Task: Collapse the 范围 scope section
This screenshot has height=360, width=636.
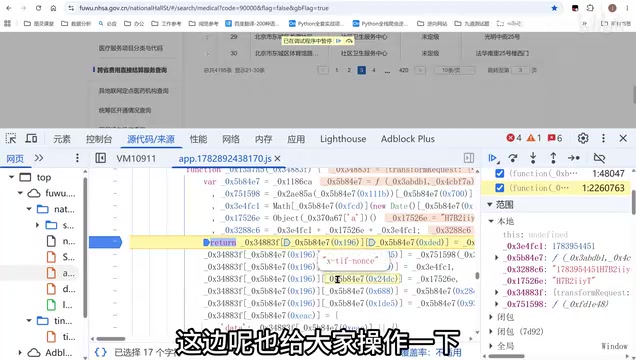Action: pos(490,205)
